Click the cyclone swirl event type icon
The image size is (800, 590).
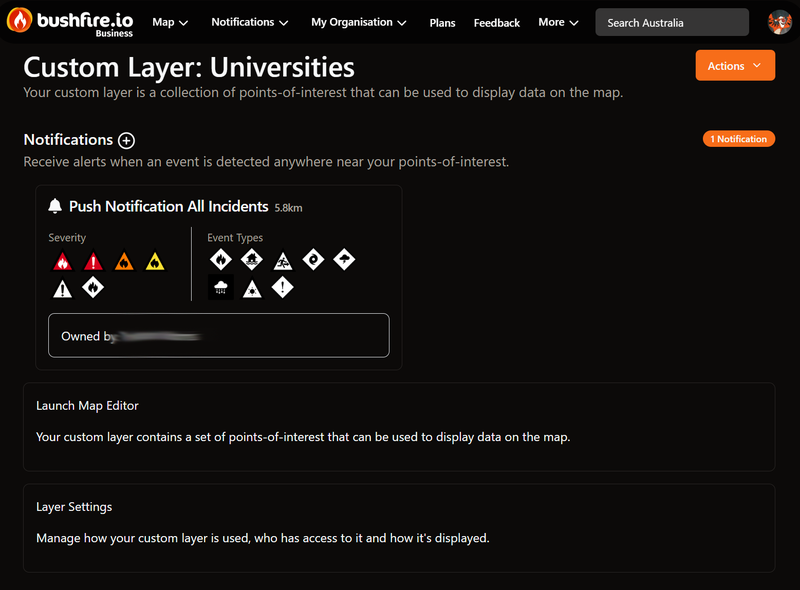point(313,260)
